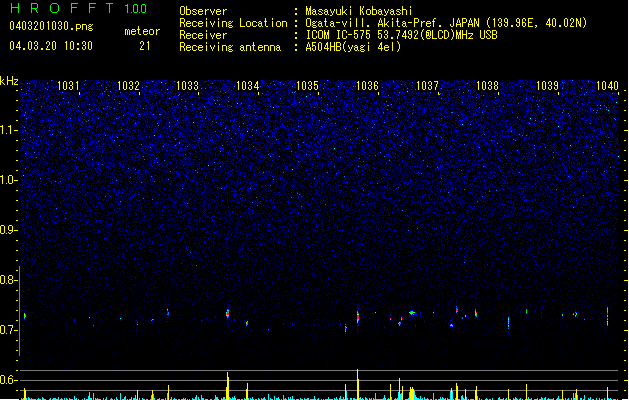The height and width of the screenshot is (400, 629).
Task: Click the 1.0 frequency axis label
Action: point(9,180)
